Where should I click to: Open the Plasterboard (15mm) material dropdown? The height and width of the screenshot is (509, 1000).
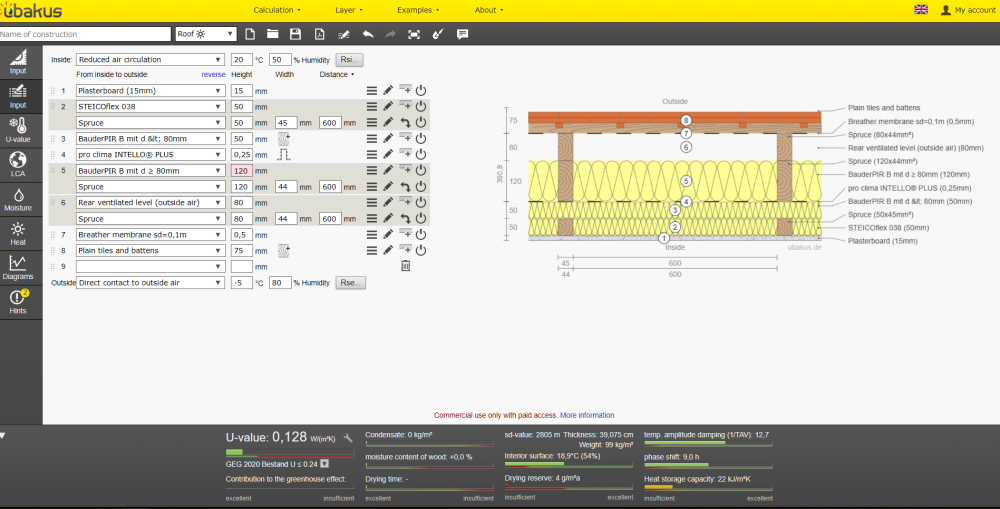(x=151, y=91)
